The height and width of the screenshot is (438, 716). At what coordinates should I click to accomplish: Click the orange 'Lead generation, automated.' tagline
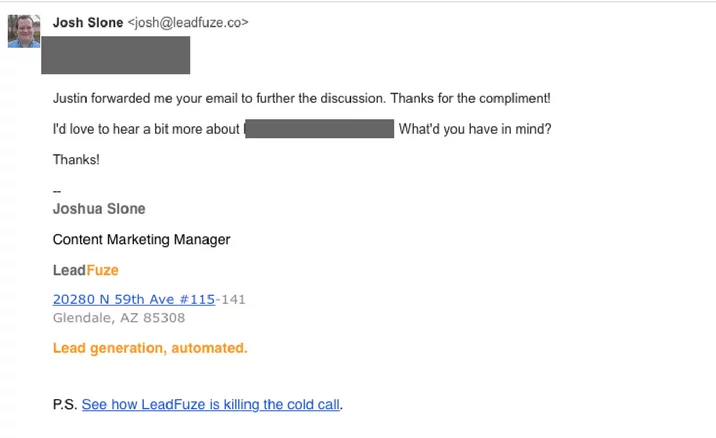[x=149, y=348]
